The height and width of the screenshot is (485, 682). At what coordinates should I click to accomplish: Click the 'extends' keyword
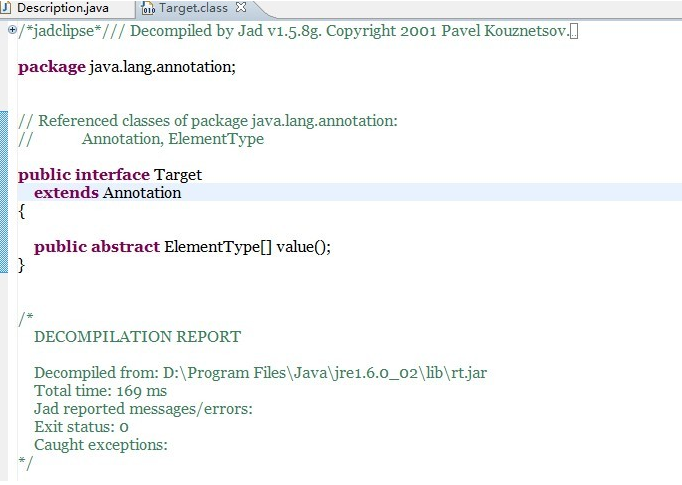tap(67, 193)
